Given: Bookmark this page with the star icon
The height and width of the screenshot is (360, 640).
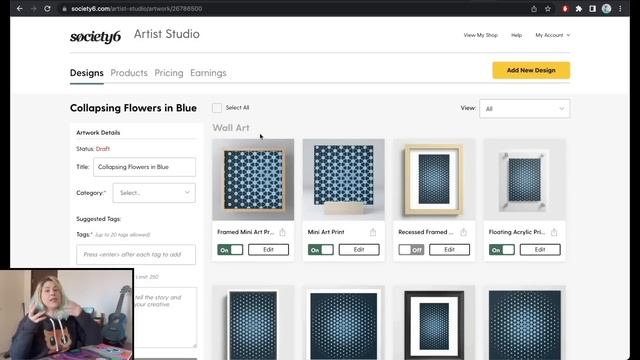Looking at the screenshot, I should pos(548,9).
